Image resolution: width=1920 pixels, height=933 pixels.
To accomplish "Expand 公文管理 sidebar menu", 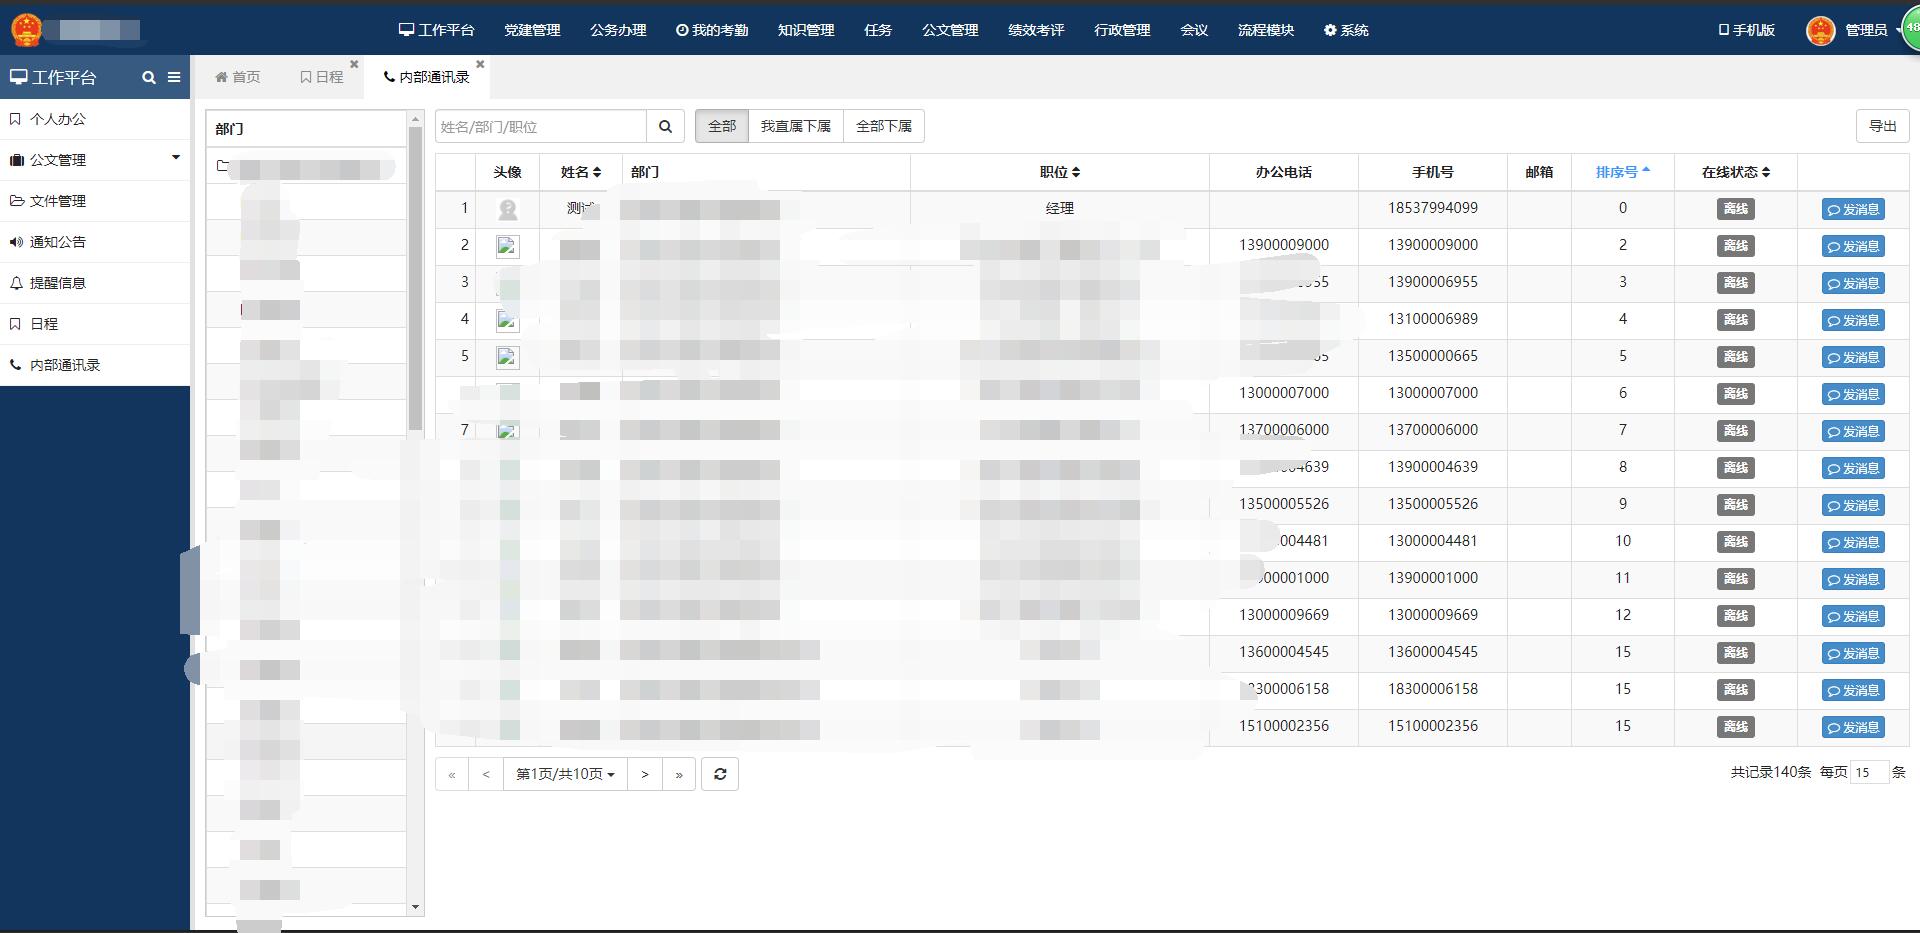I will tap(95, 160).
